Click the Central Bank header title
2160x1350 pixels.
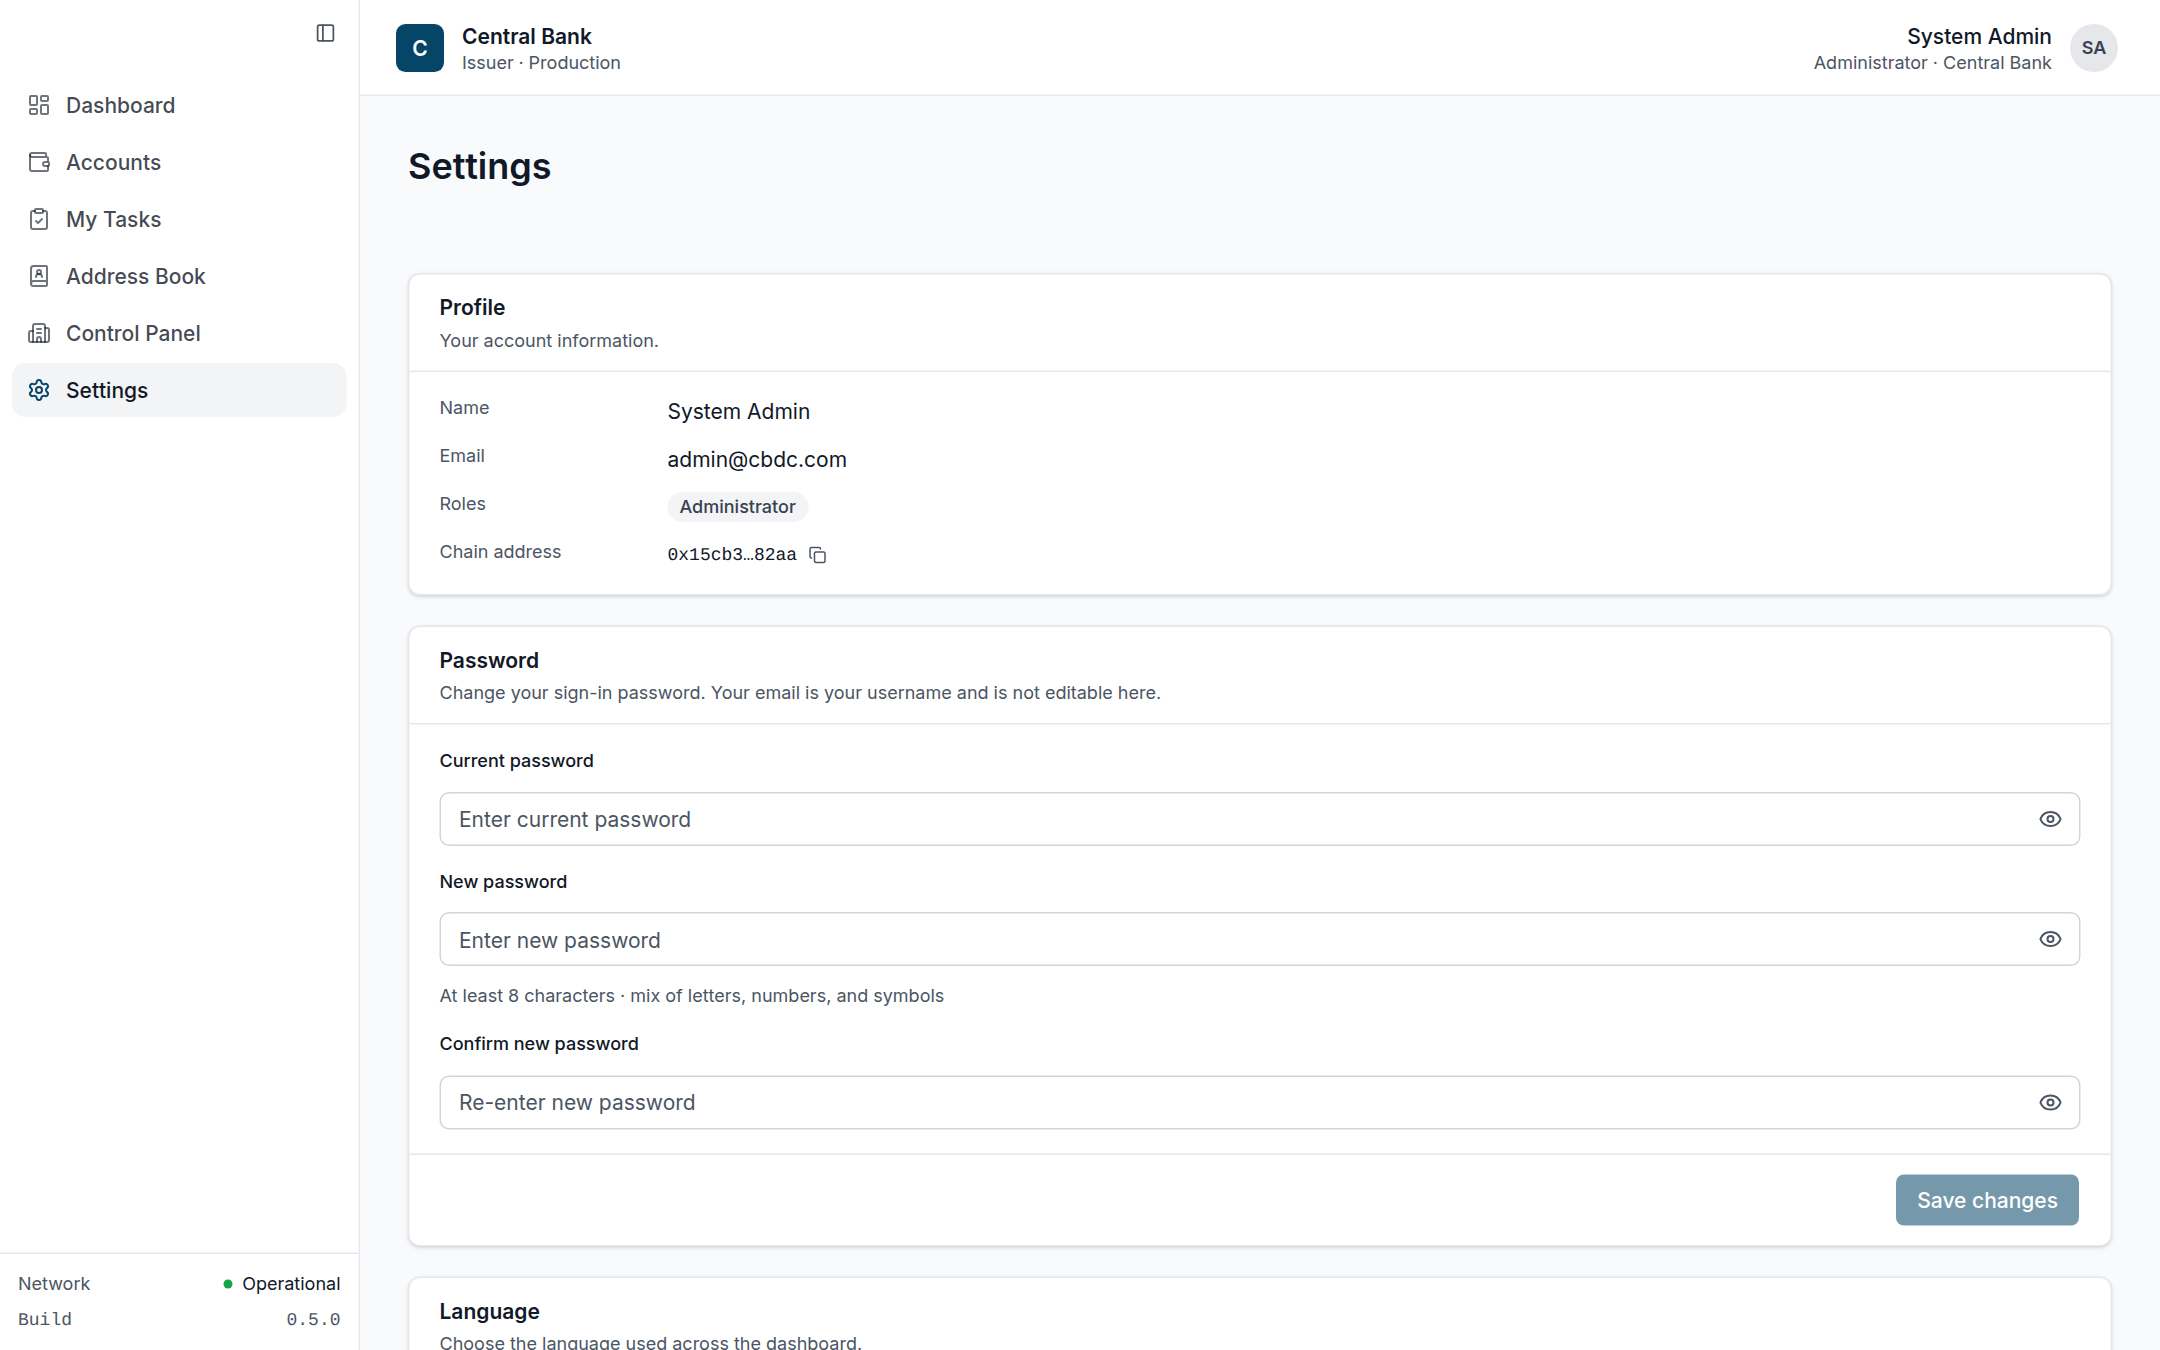[x=527, y=36]
